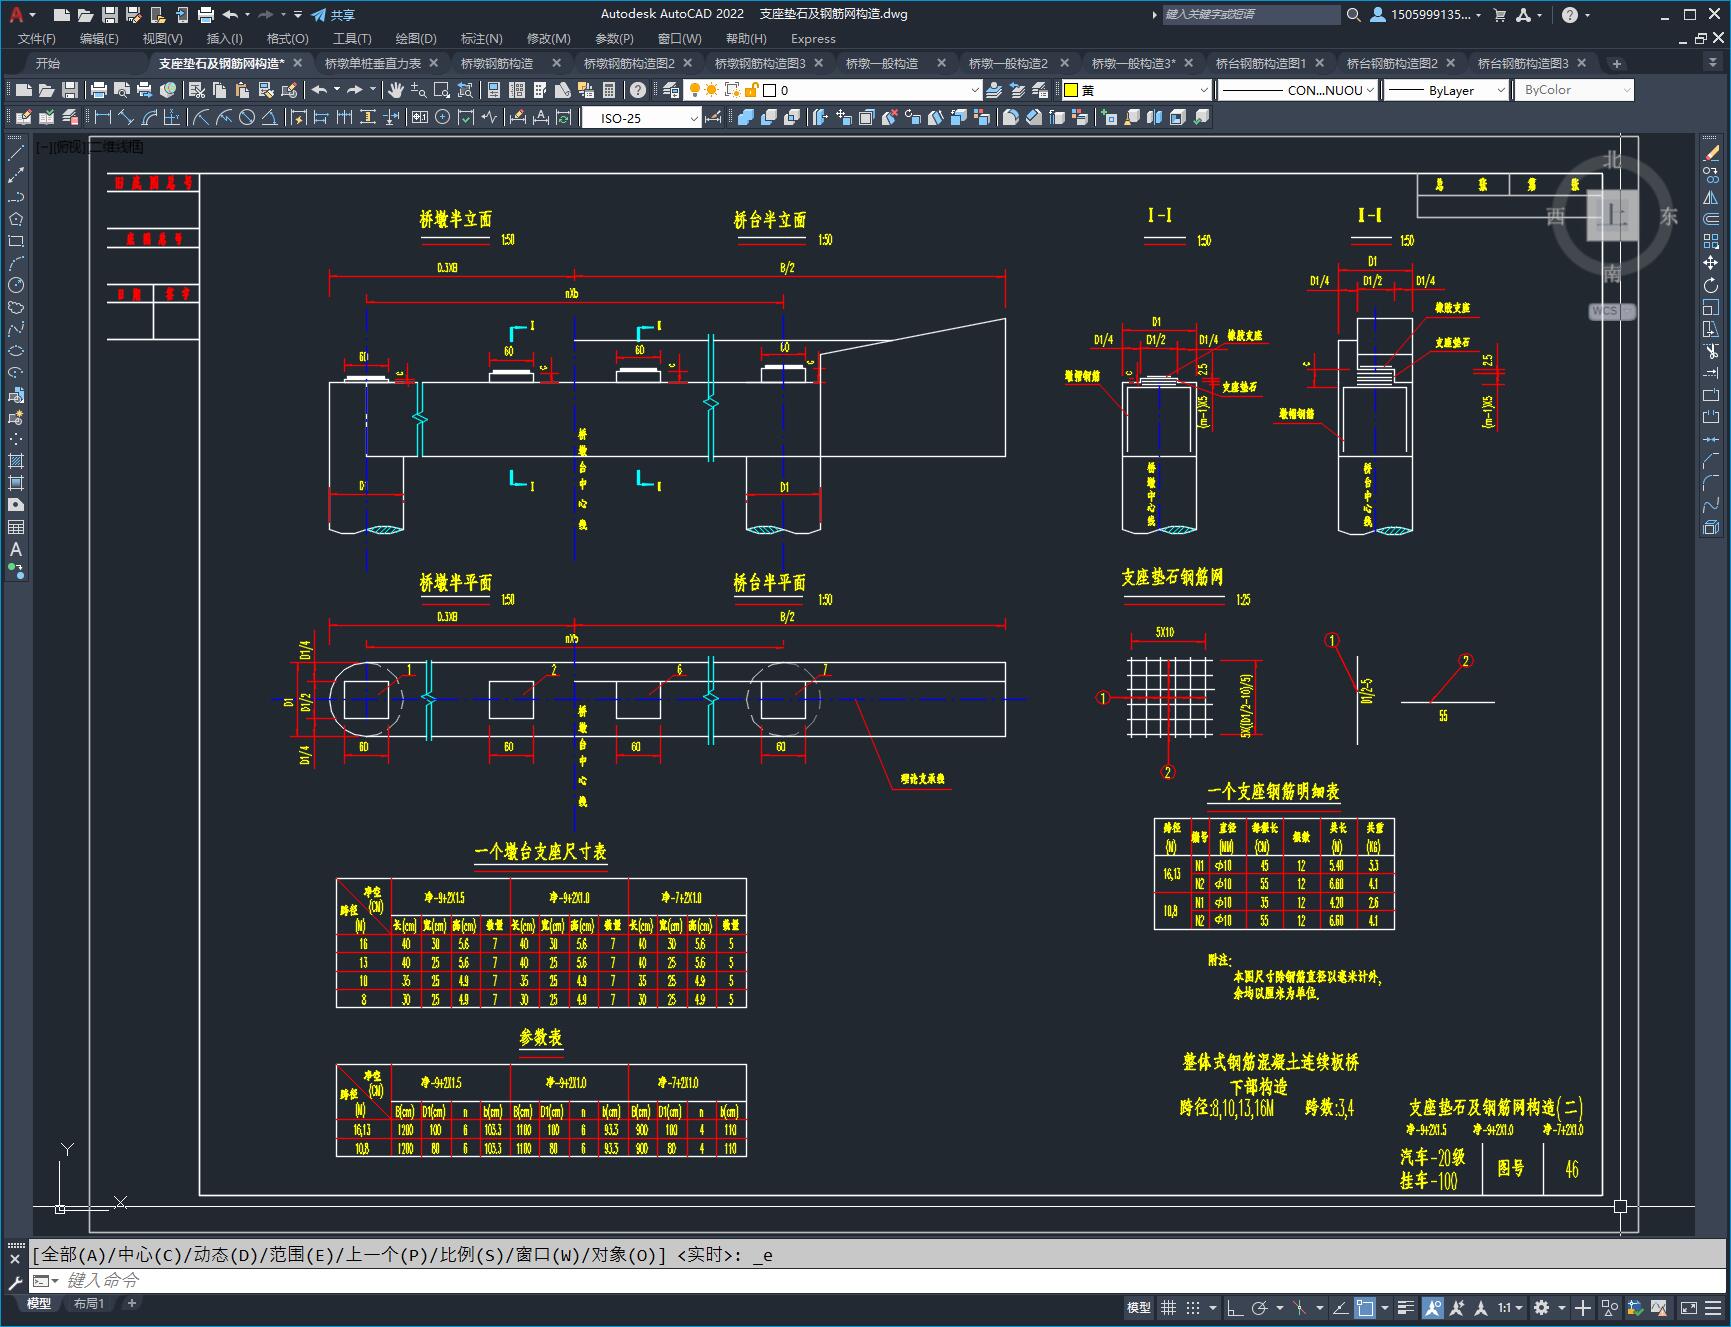Click the Autodesk App Store cart icon
1731x1327 pixels.
[1499, 15]
